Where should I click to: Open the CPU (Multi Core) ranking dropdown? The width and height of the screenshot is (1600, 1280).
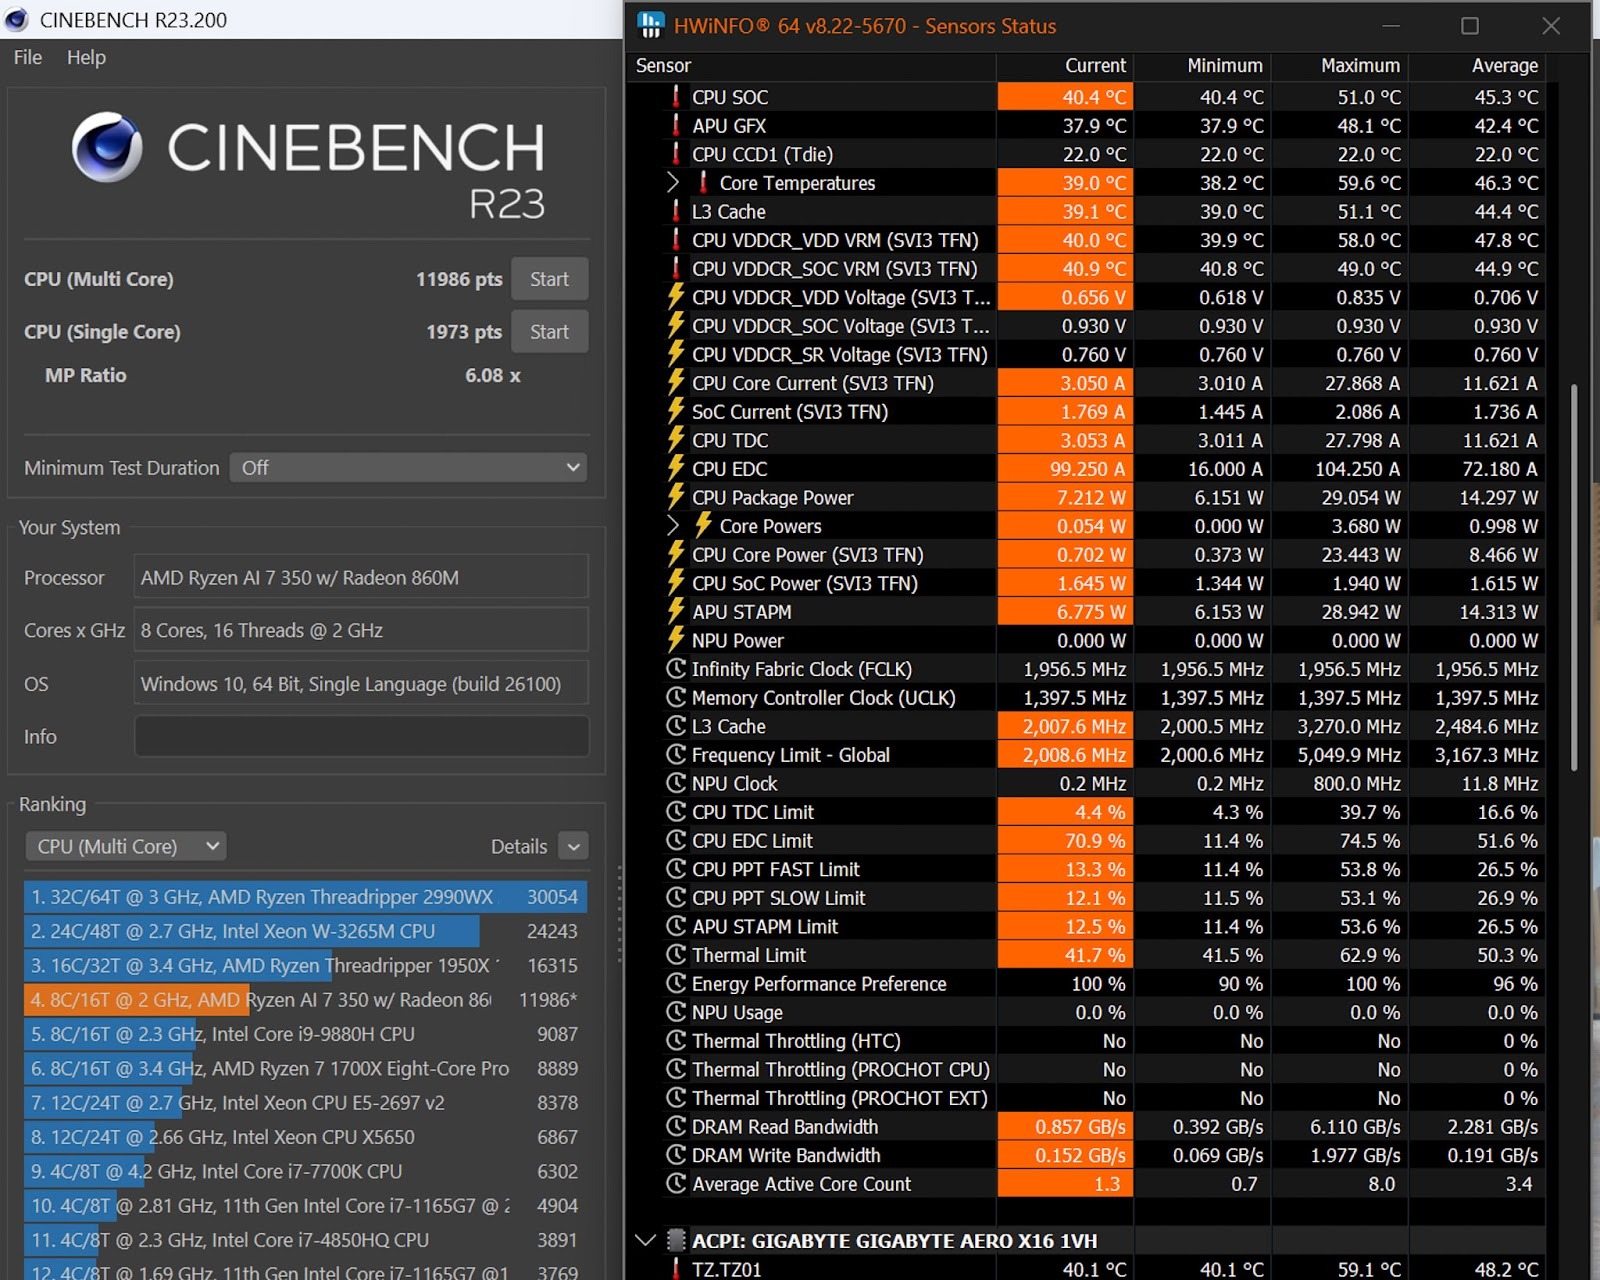126,847
